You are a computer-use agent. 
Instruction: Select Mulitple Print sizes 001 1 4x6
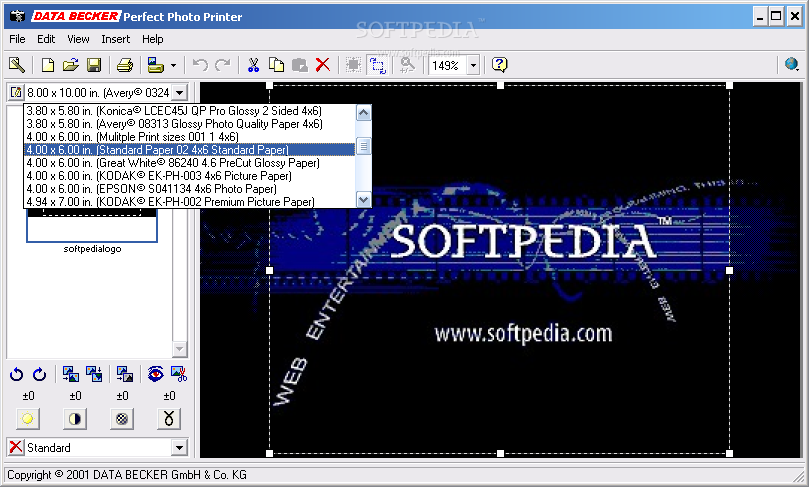click(x=190, y=137)
